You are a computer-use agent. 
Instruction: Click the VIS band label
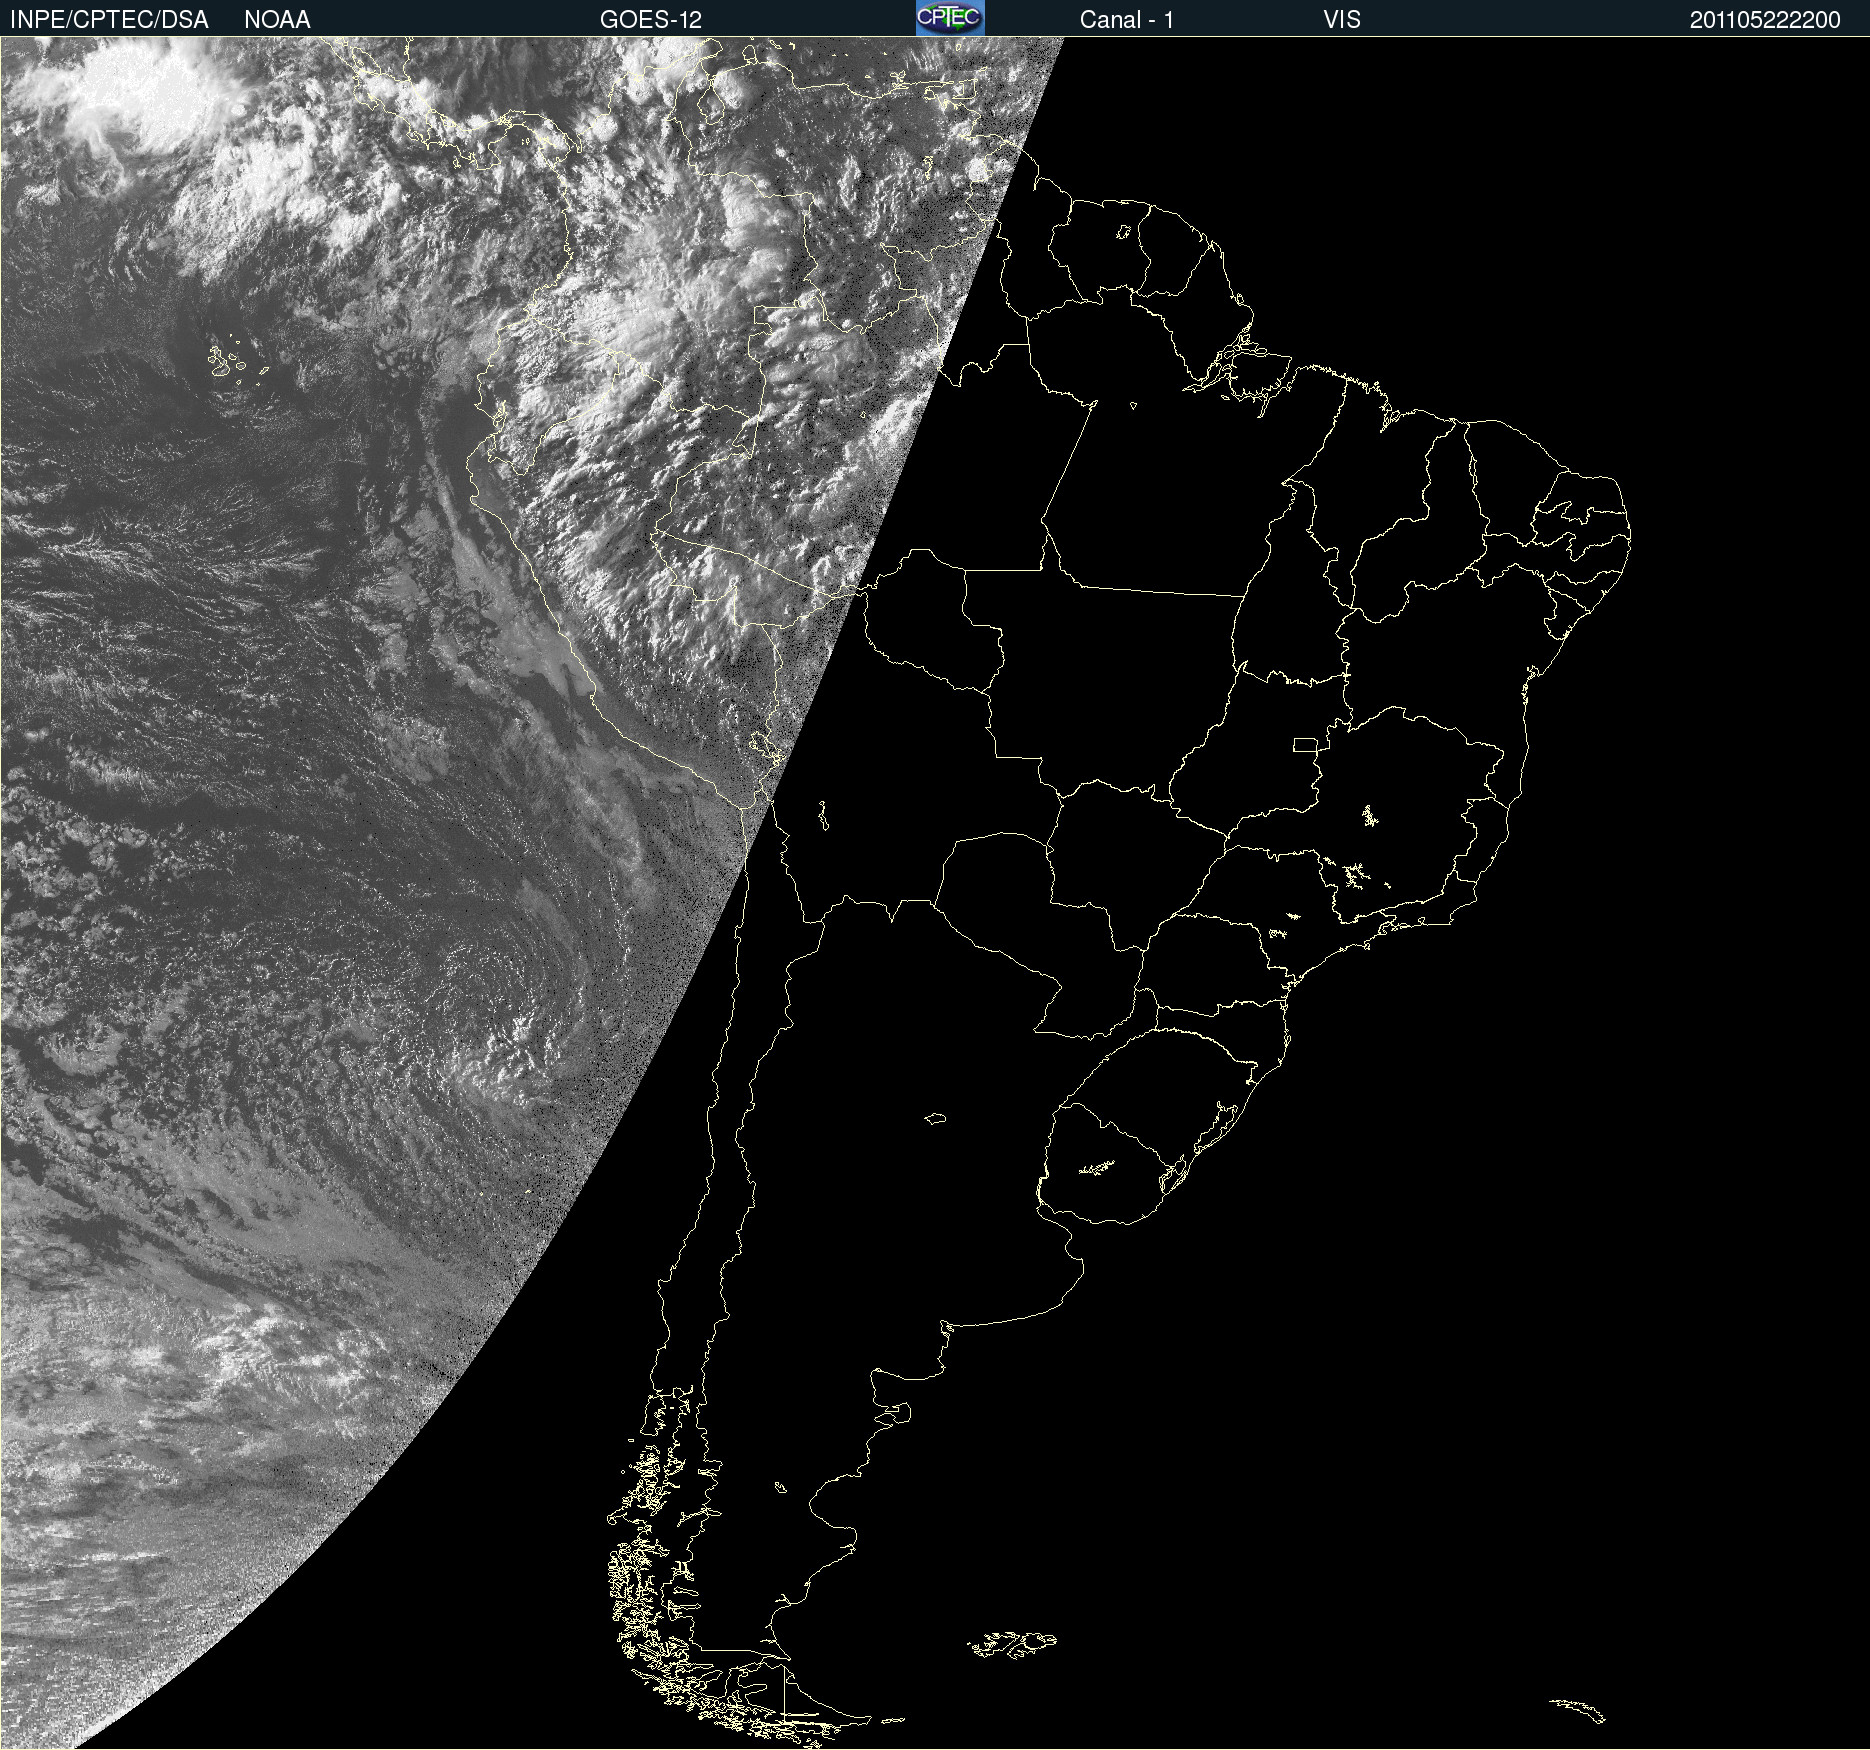(1342, 19)
